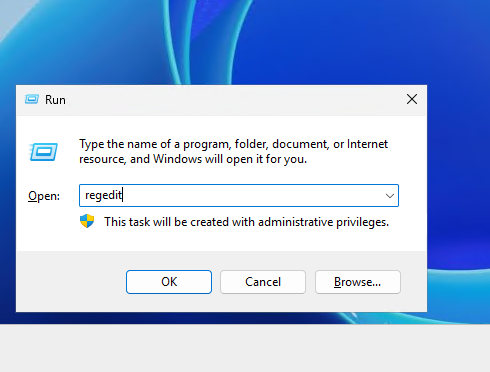Viewport: 490px width, 372px height.
Task: Open file picker with Browse button
Action: 358,282
